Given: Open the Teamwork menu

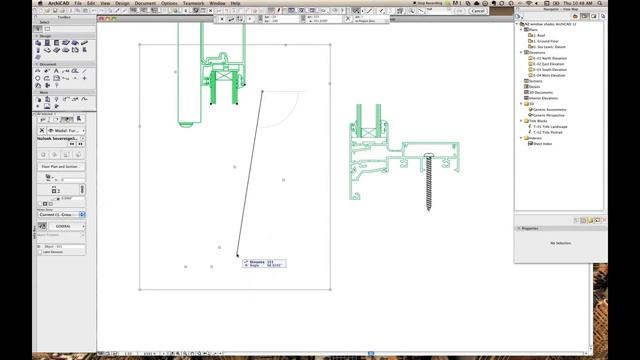Looking at the screenshot, I should [x=193, y=3].
